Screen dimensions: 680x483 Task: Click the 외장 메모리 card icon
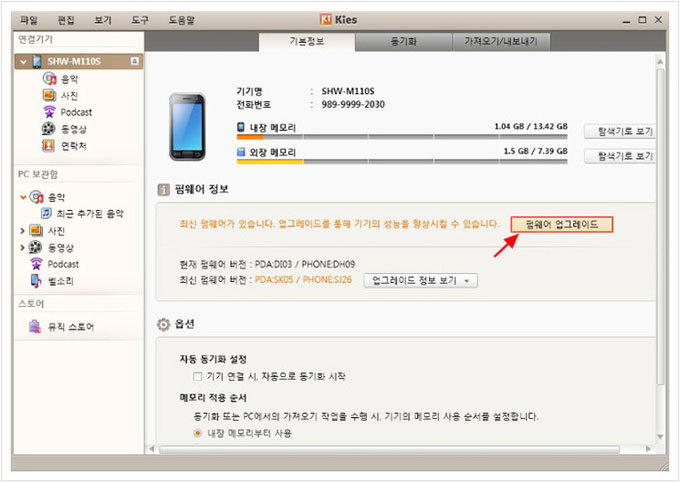coord(241,152)
